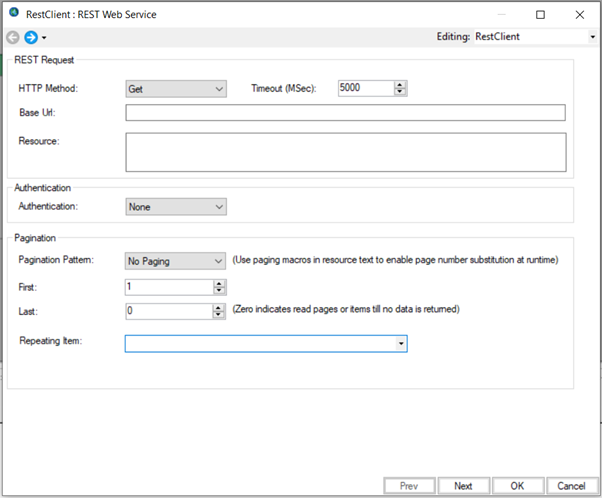Viewport: 602px width, 498px height.
Task: Decrement the Last page value
Action: 219,314
